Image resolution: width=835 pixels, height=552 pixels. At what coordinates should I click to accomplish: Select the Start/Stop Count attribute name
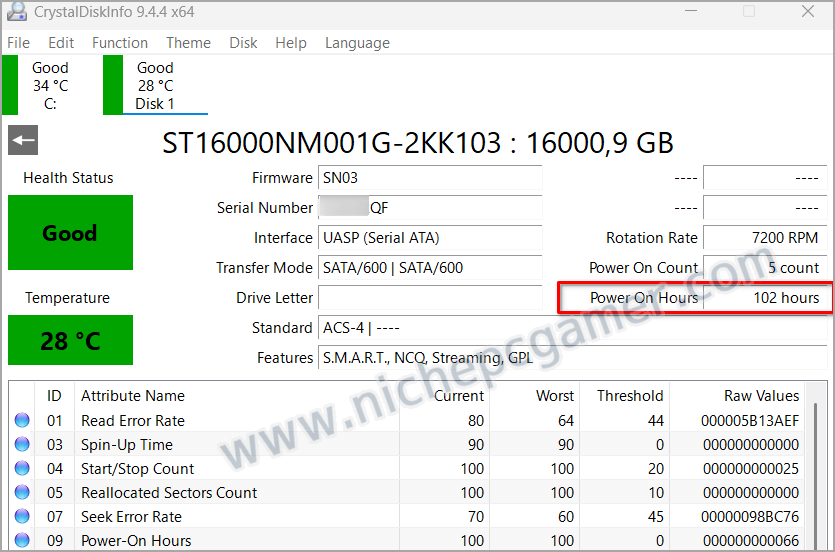pos(137,468)
